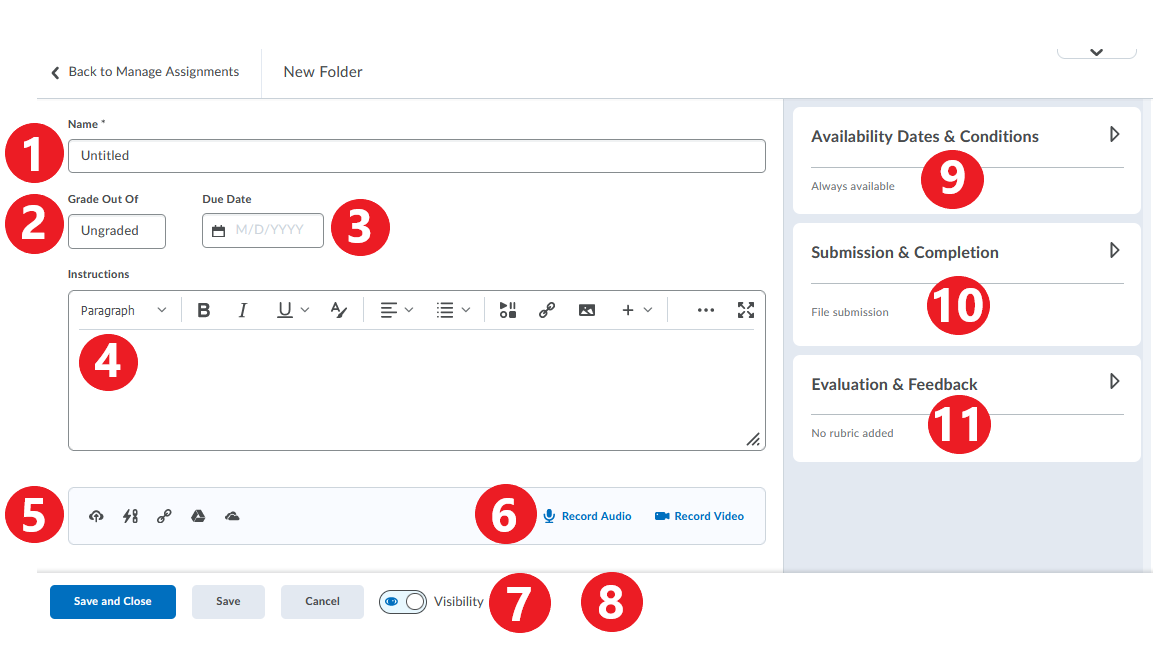
Task: Click the Italic icon in the editor toolbar
Action: click(x=243, y=310)
